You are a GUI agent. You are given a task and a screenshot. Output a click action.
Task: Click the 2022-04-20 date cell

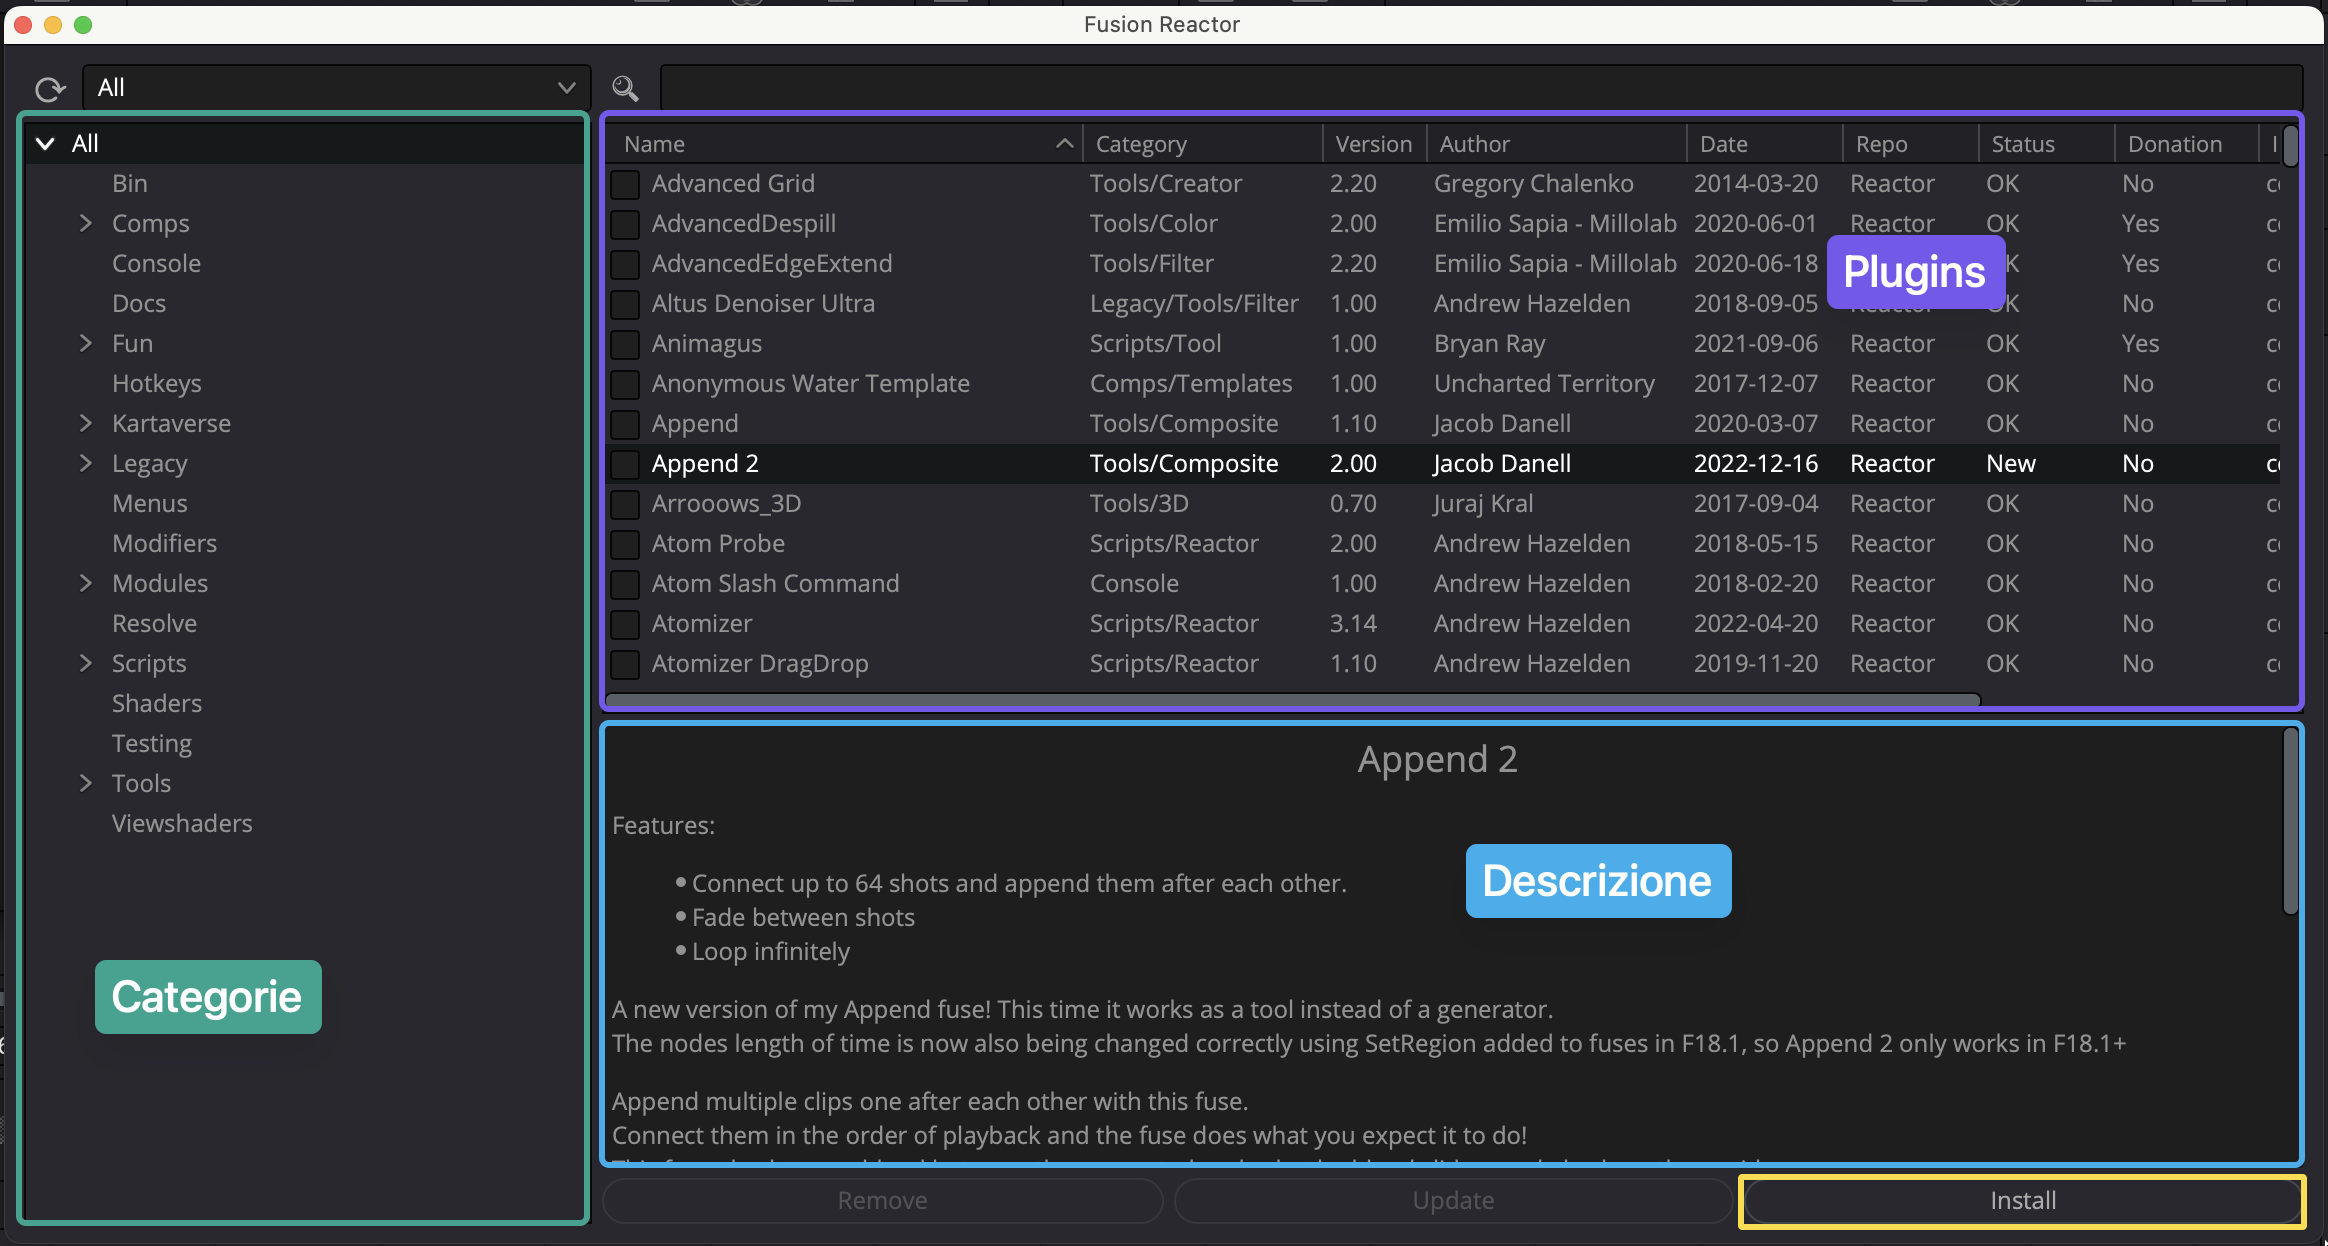(x=1755, y=624)
